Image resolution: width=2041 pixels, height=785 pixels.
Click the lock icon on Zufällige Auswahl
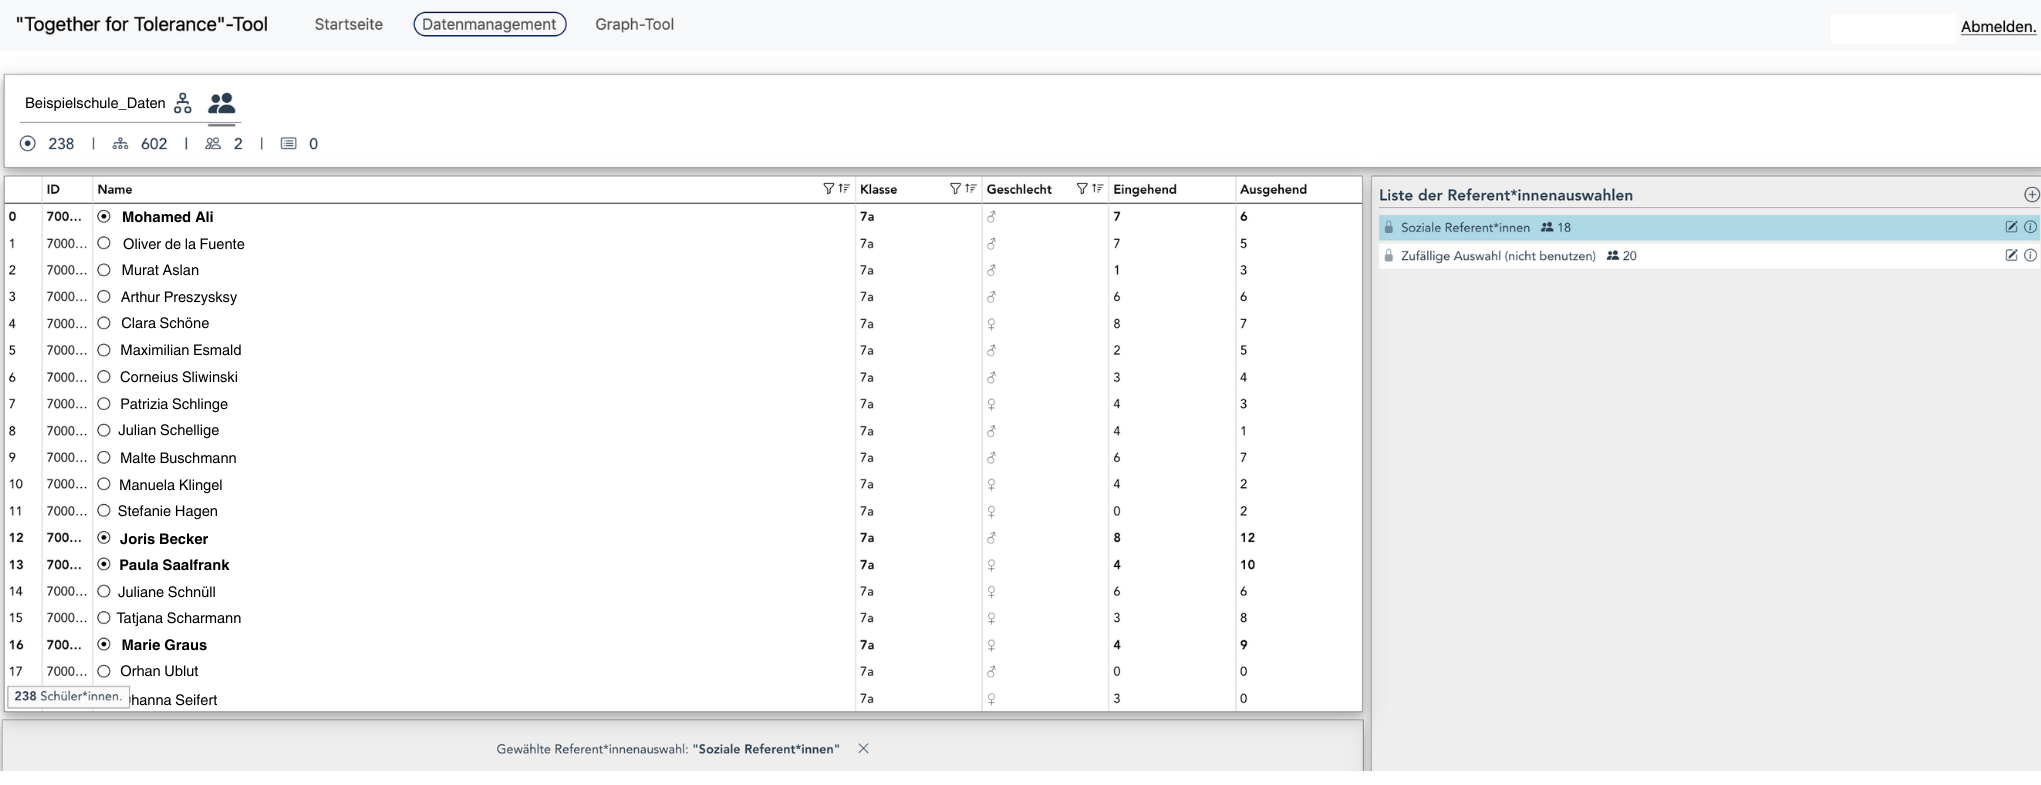point(1388,256)
